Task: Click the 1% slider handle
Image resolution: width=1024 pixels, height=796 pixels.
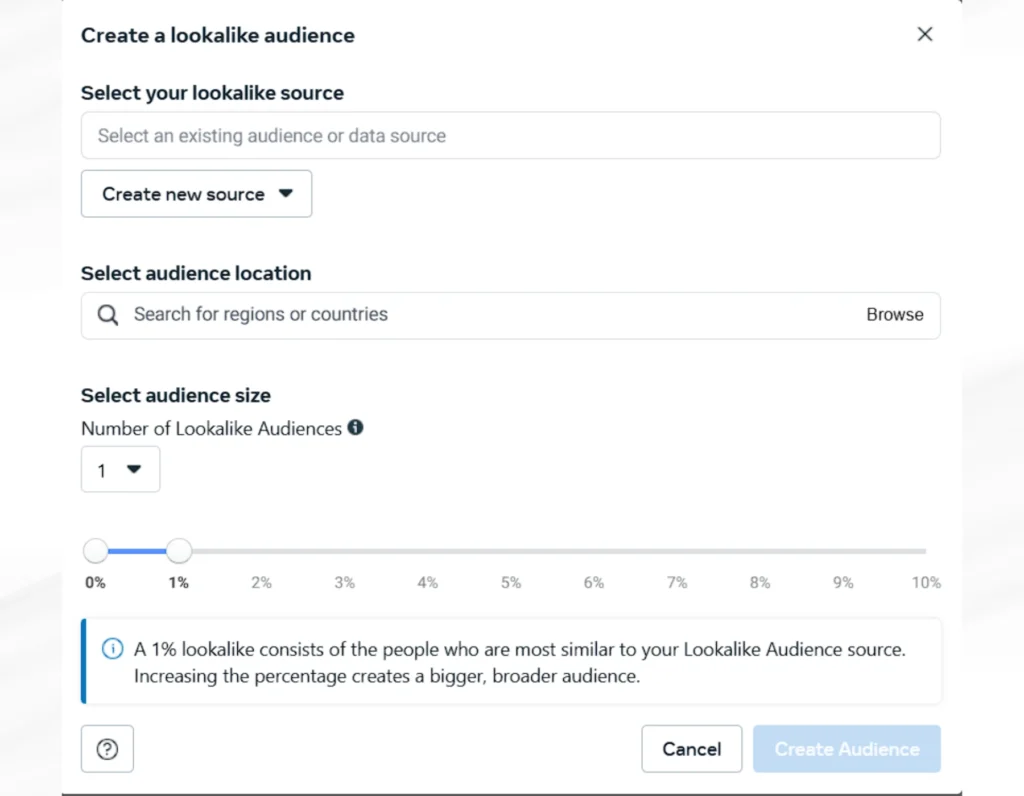Action: coord(178,551)
